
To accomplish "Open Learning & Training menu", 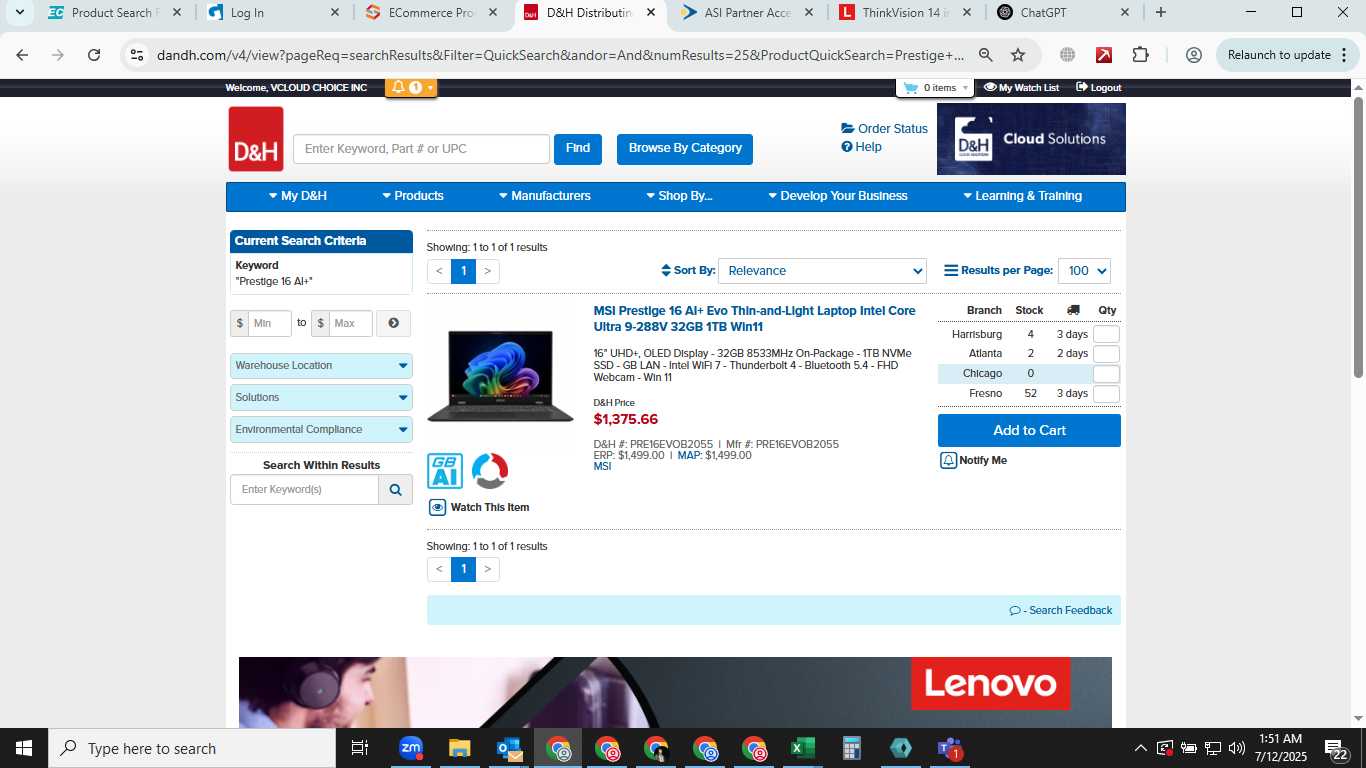I will pos(1023,196).
